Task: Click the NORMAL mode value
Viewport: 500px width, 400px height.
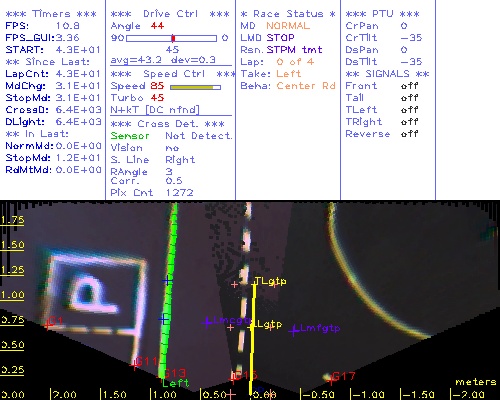Action: (x=288, y=26)
